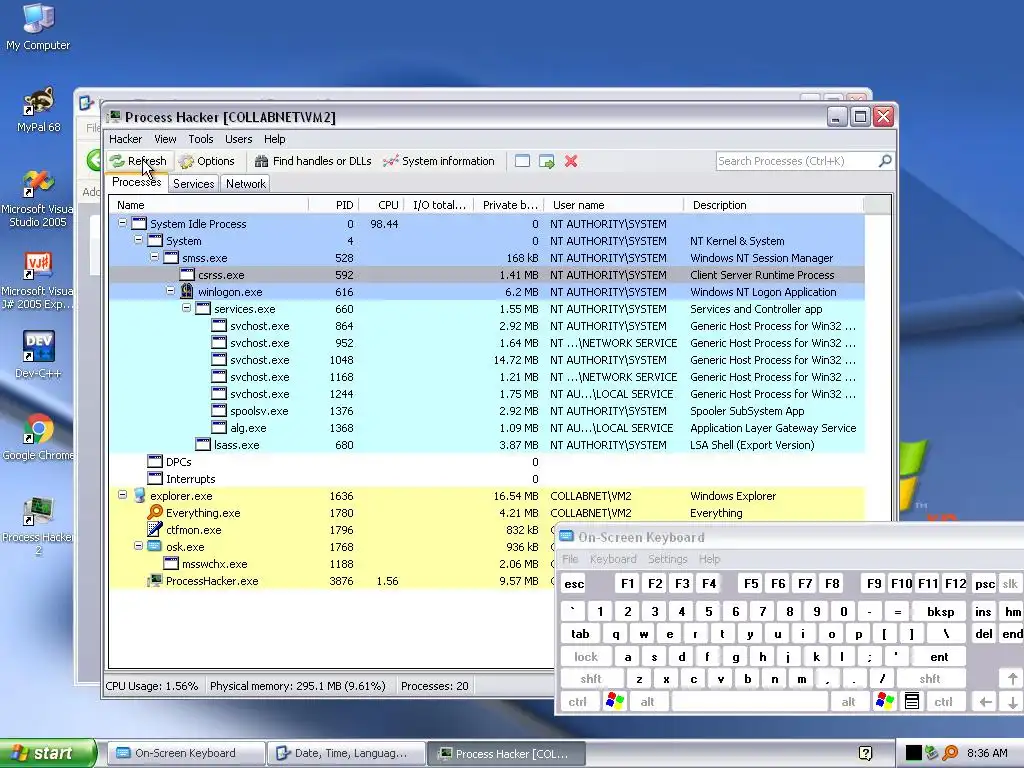
Task: Open the Settings menu in On-Screen Keyboard
Action: click(x=667, y=559)
